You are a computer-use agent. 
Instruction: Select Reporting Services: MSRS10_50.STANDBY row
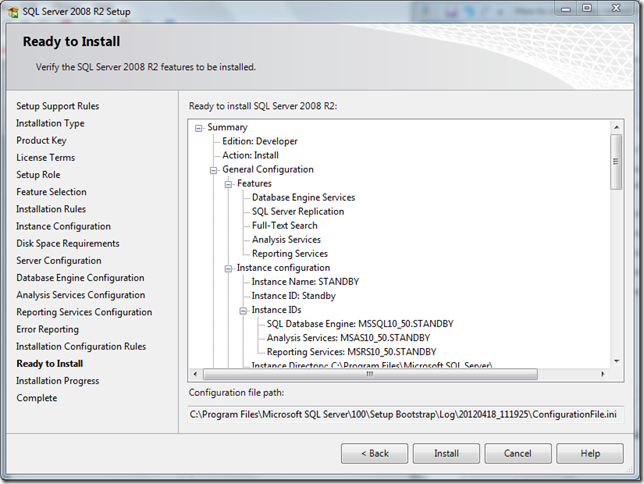[x=351, y=352]
